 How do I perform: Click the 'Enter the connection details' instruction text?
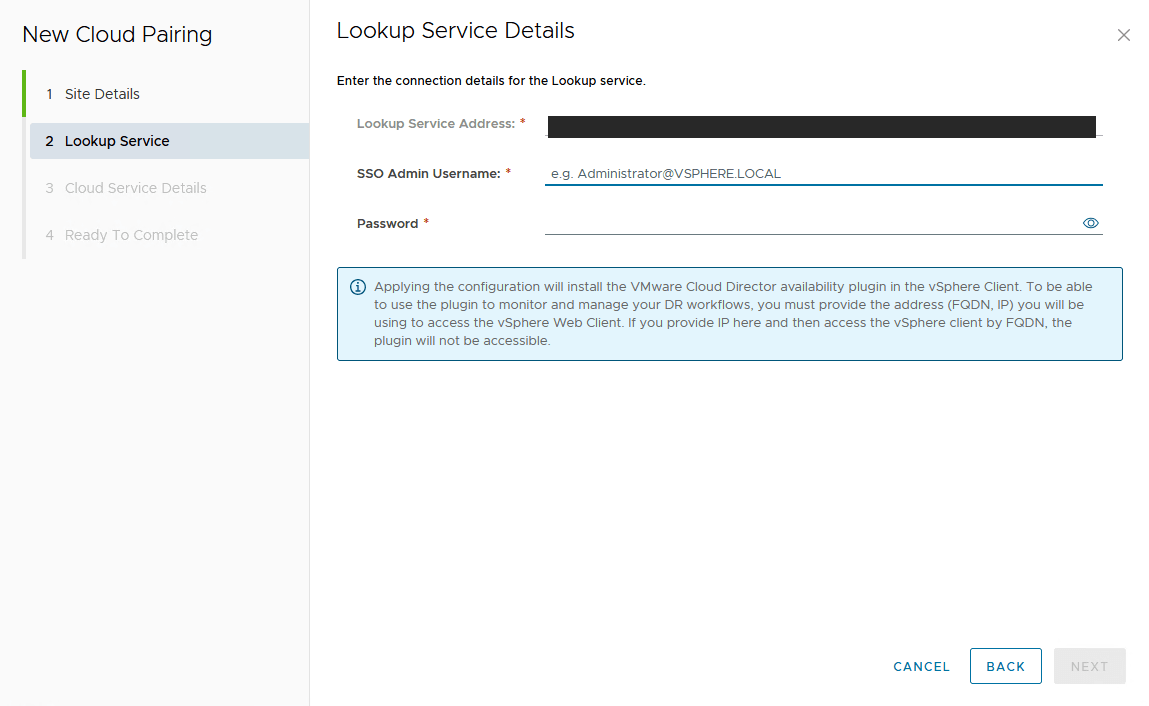[491, 81]
